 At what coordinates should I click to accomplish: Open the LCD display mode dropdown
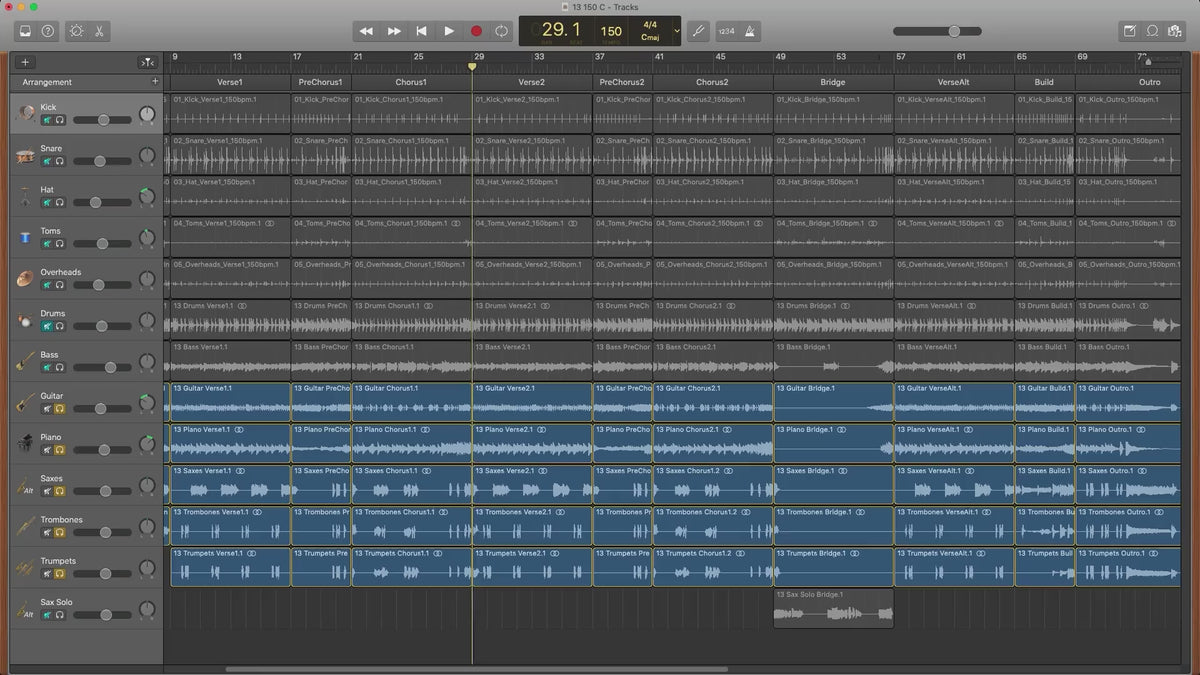tap(677, 31)
